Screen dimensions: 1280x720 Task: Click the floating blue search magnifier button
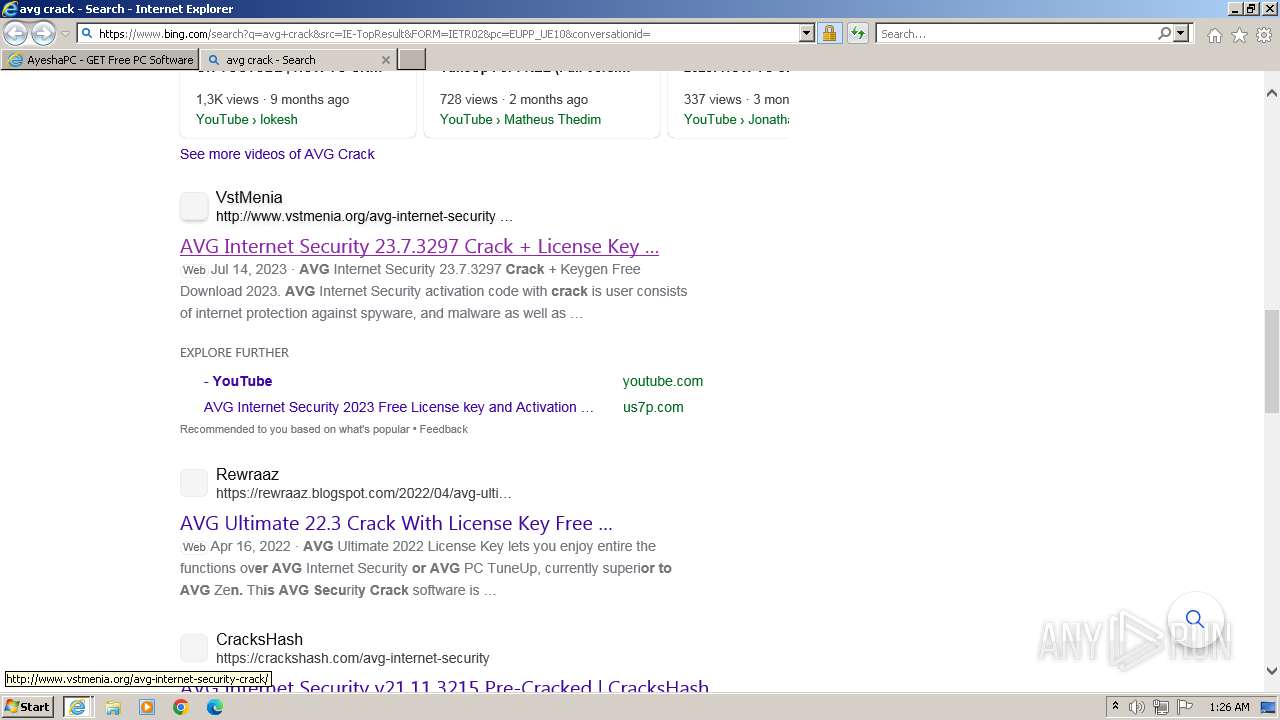pos(1195,619)
